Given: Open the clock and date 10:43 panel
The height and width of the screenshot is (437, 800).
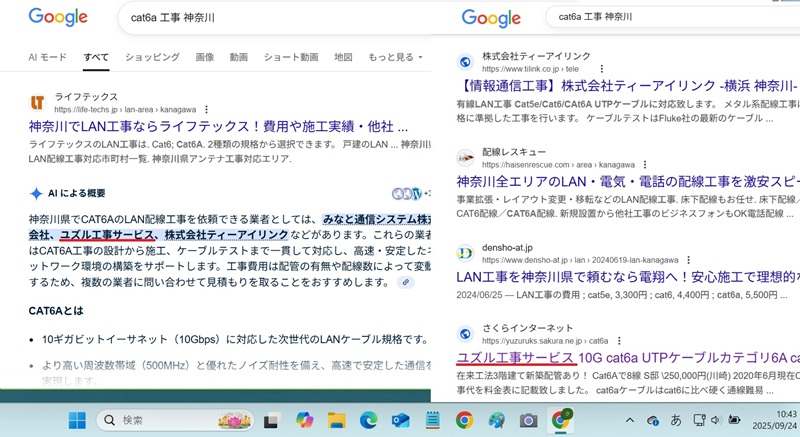Looking at the screenshot, I should pyautogui.click(x=774, y=420).
